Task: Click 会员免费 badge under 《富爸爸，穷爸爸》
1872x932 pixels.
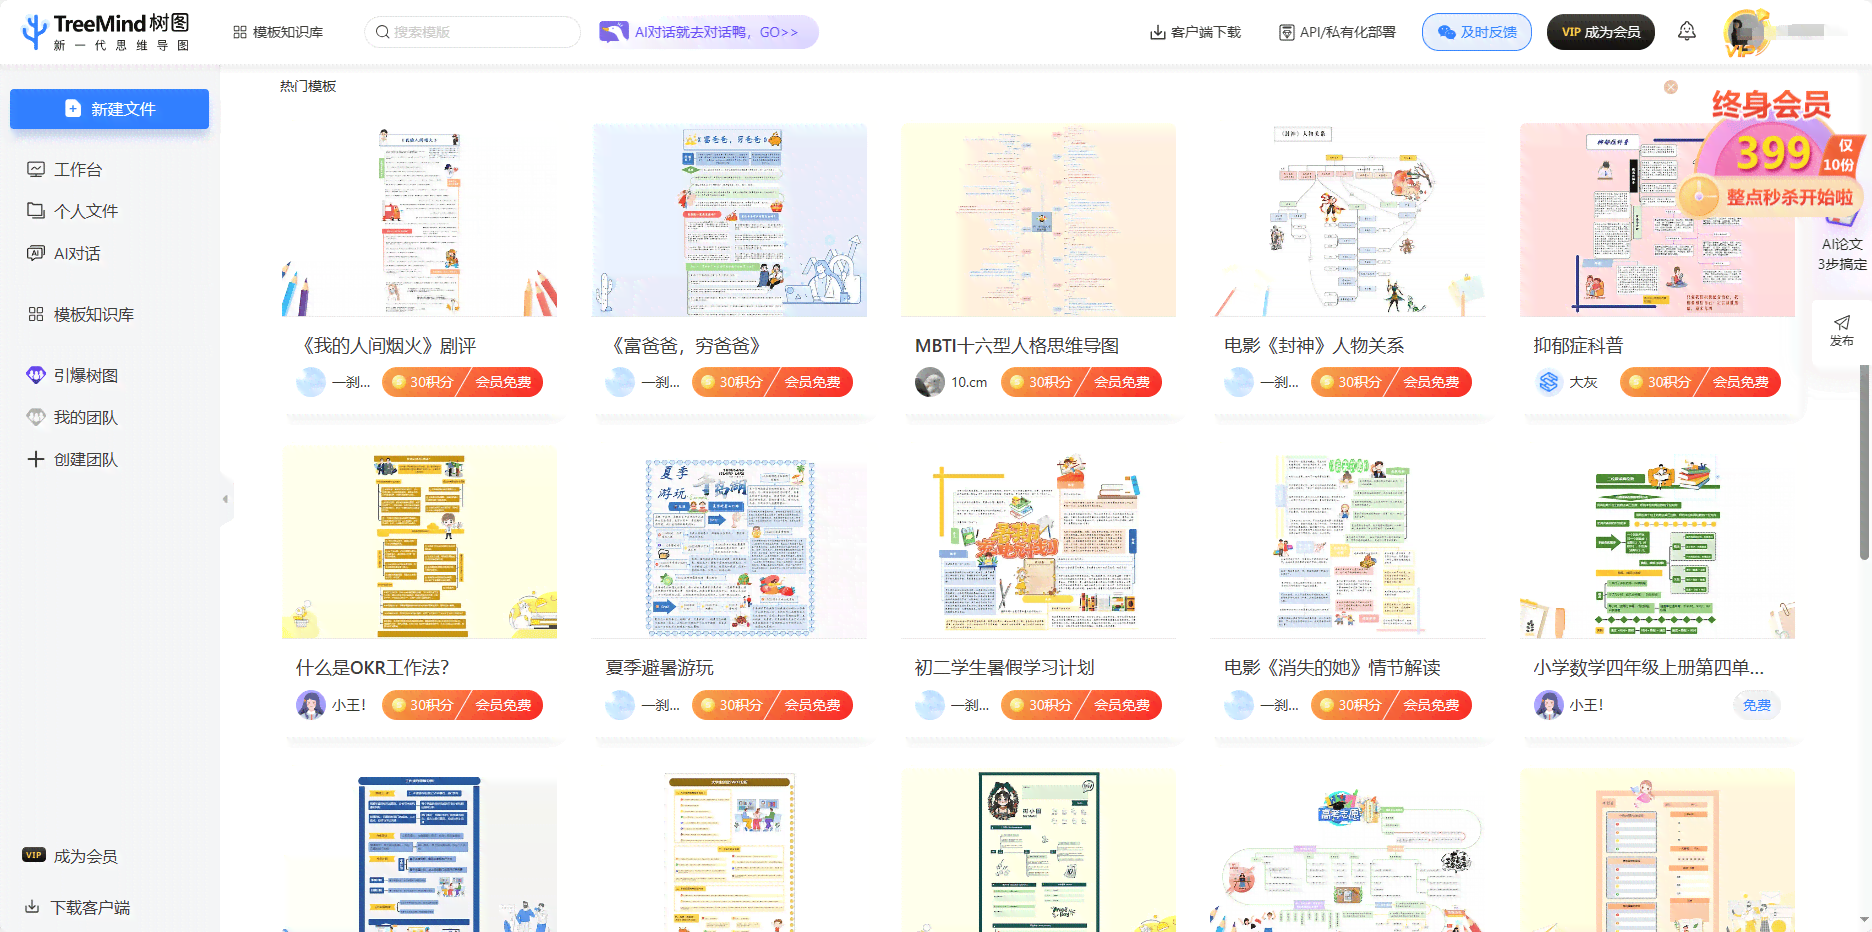Action: [x=812, y=382]
